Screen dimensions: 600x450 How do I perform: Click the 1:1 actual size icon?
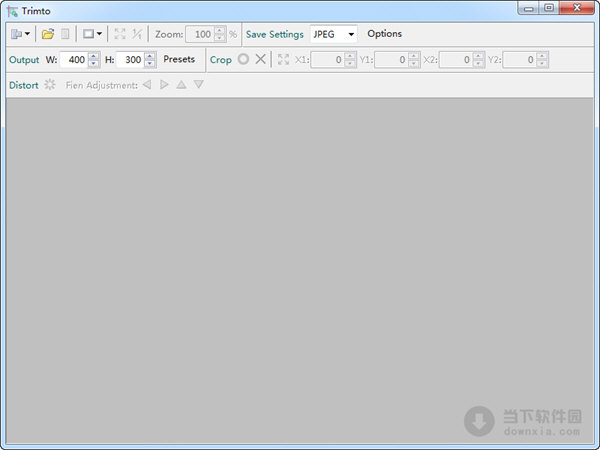(137, 34)
